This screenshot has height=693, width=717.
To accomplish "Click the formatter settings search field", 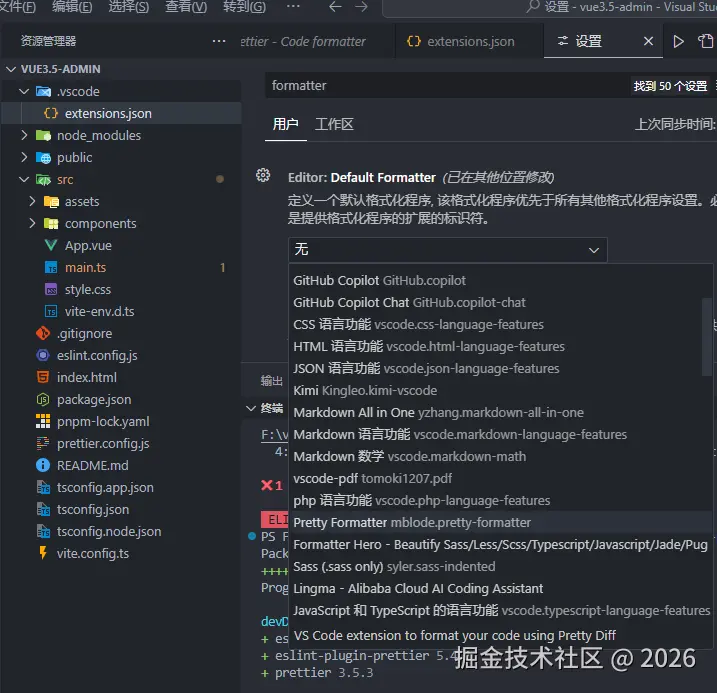I will pyautogui.click(x=447, y=85).
